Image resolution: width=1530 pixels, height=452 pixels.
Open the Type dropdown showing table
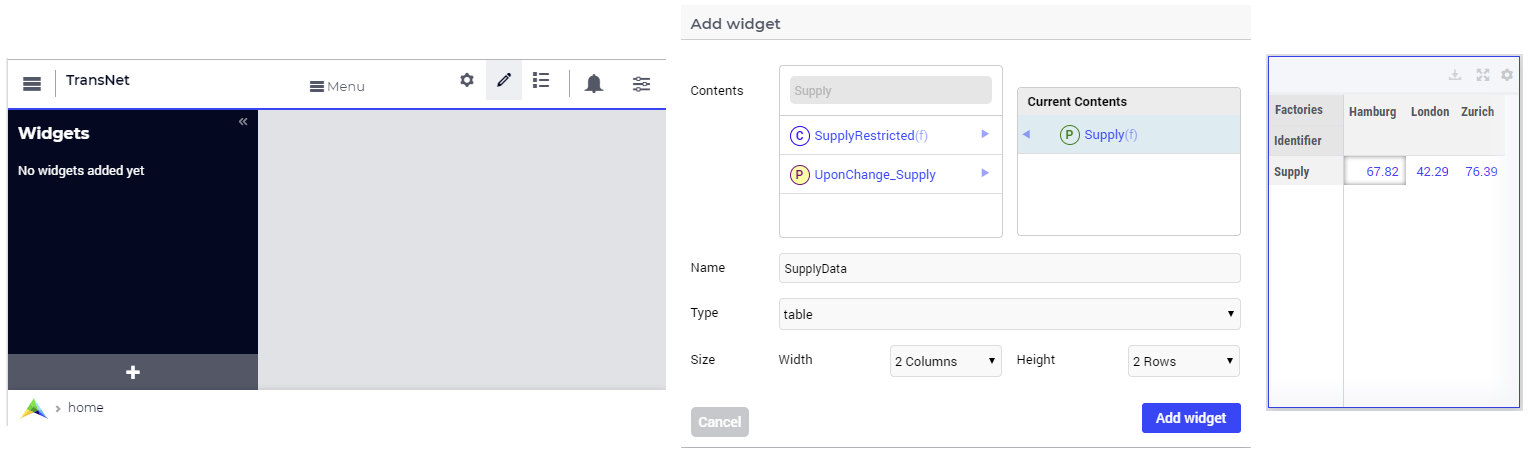tap(1010, 314)
